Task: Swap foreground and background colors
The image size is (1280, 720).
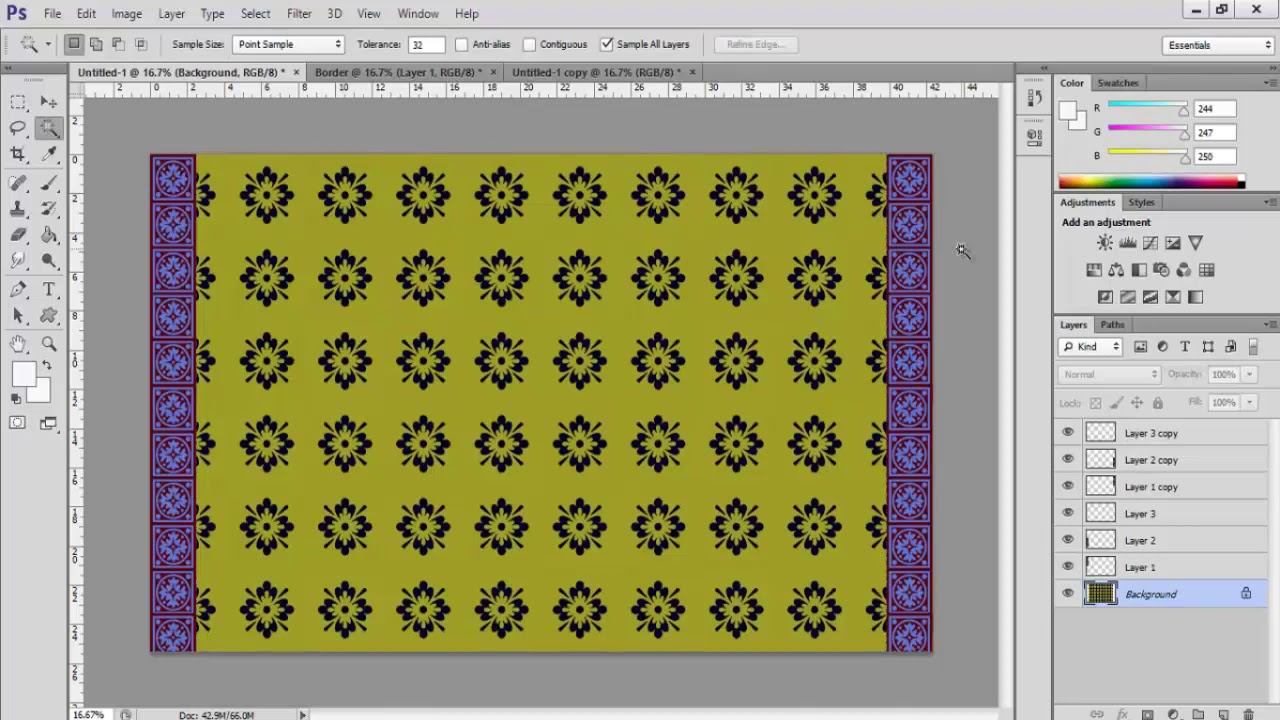Action: pyautogui.click(x=46, y=365)
